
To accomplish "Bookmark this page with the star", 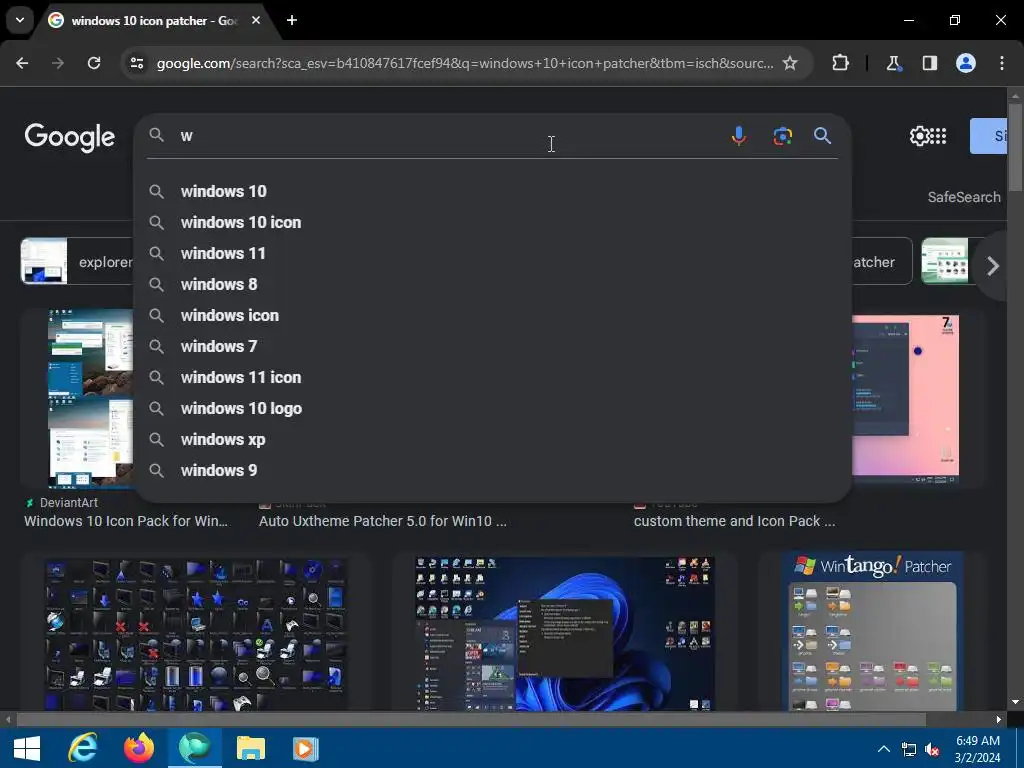I will pyautogui.click(x=790, y=63).
